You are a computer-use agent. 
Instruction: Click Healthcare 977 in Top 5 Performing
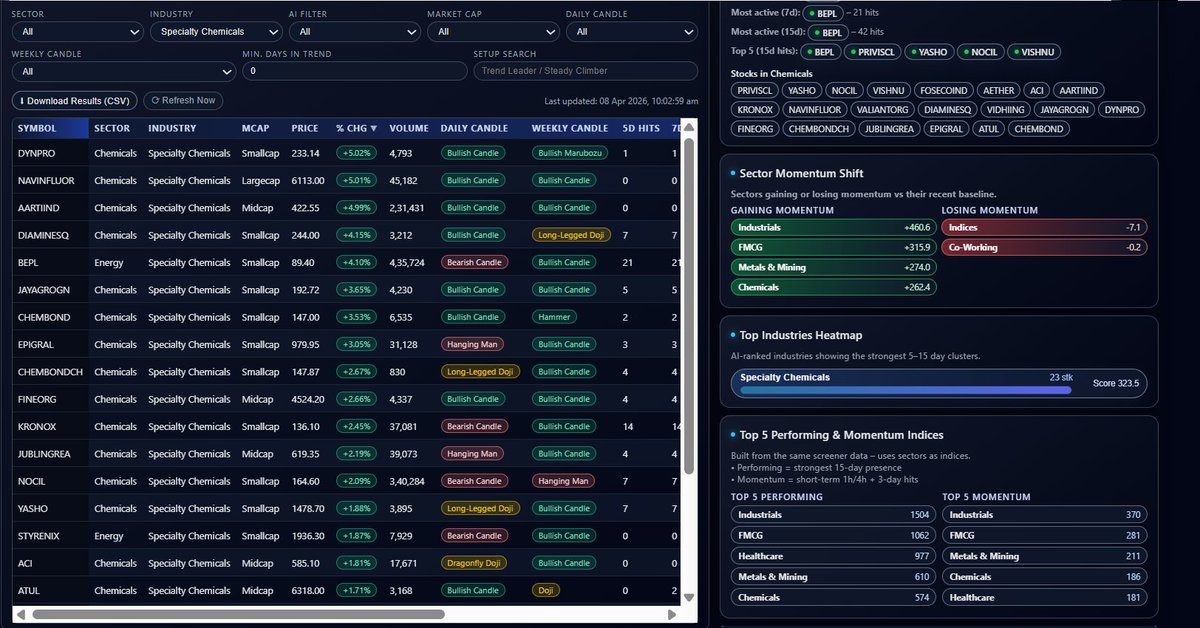(834, 556)
